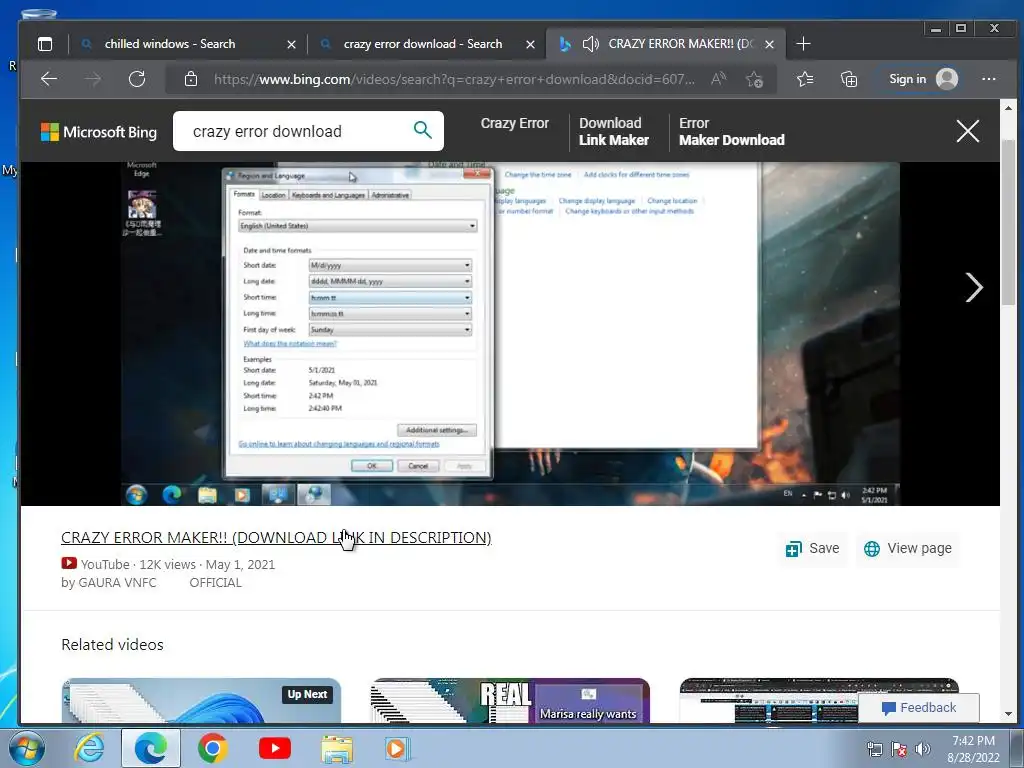Open the third related video thumbnail
Image resolution: width=1024 pixels, height=768 pixels.
819,701
